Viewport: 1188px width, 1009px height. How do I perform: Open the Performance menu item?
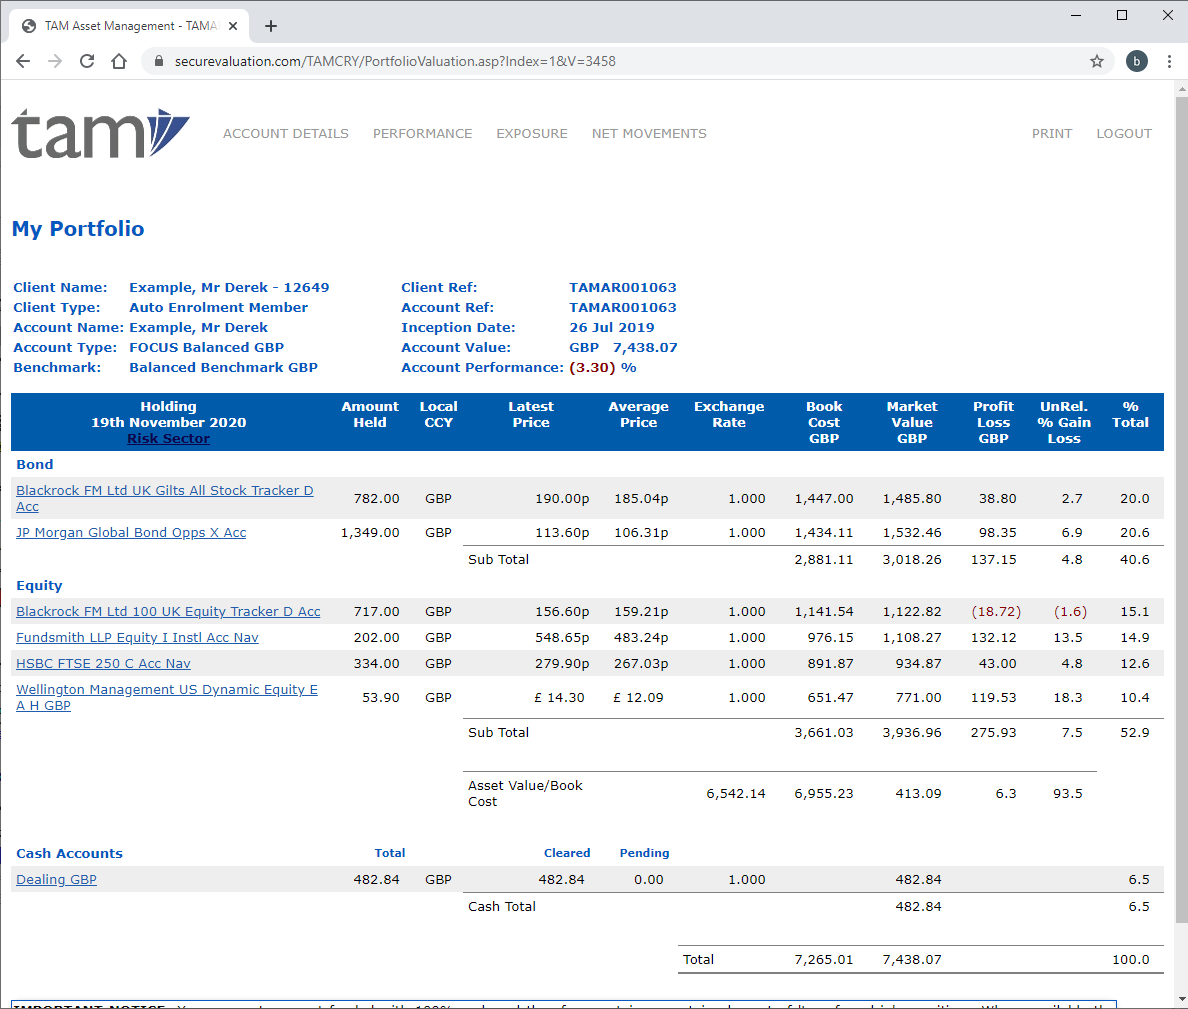pos(422,133)
